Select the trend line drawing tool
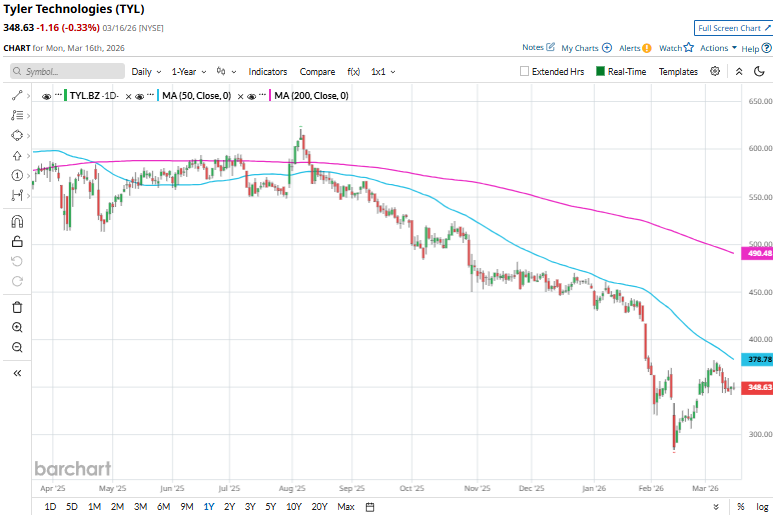Viewport: 773px width, 515px height. coord(17,96)
